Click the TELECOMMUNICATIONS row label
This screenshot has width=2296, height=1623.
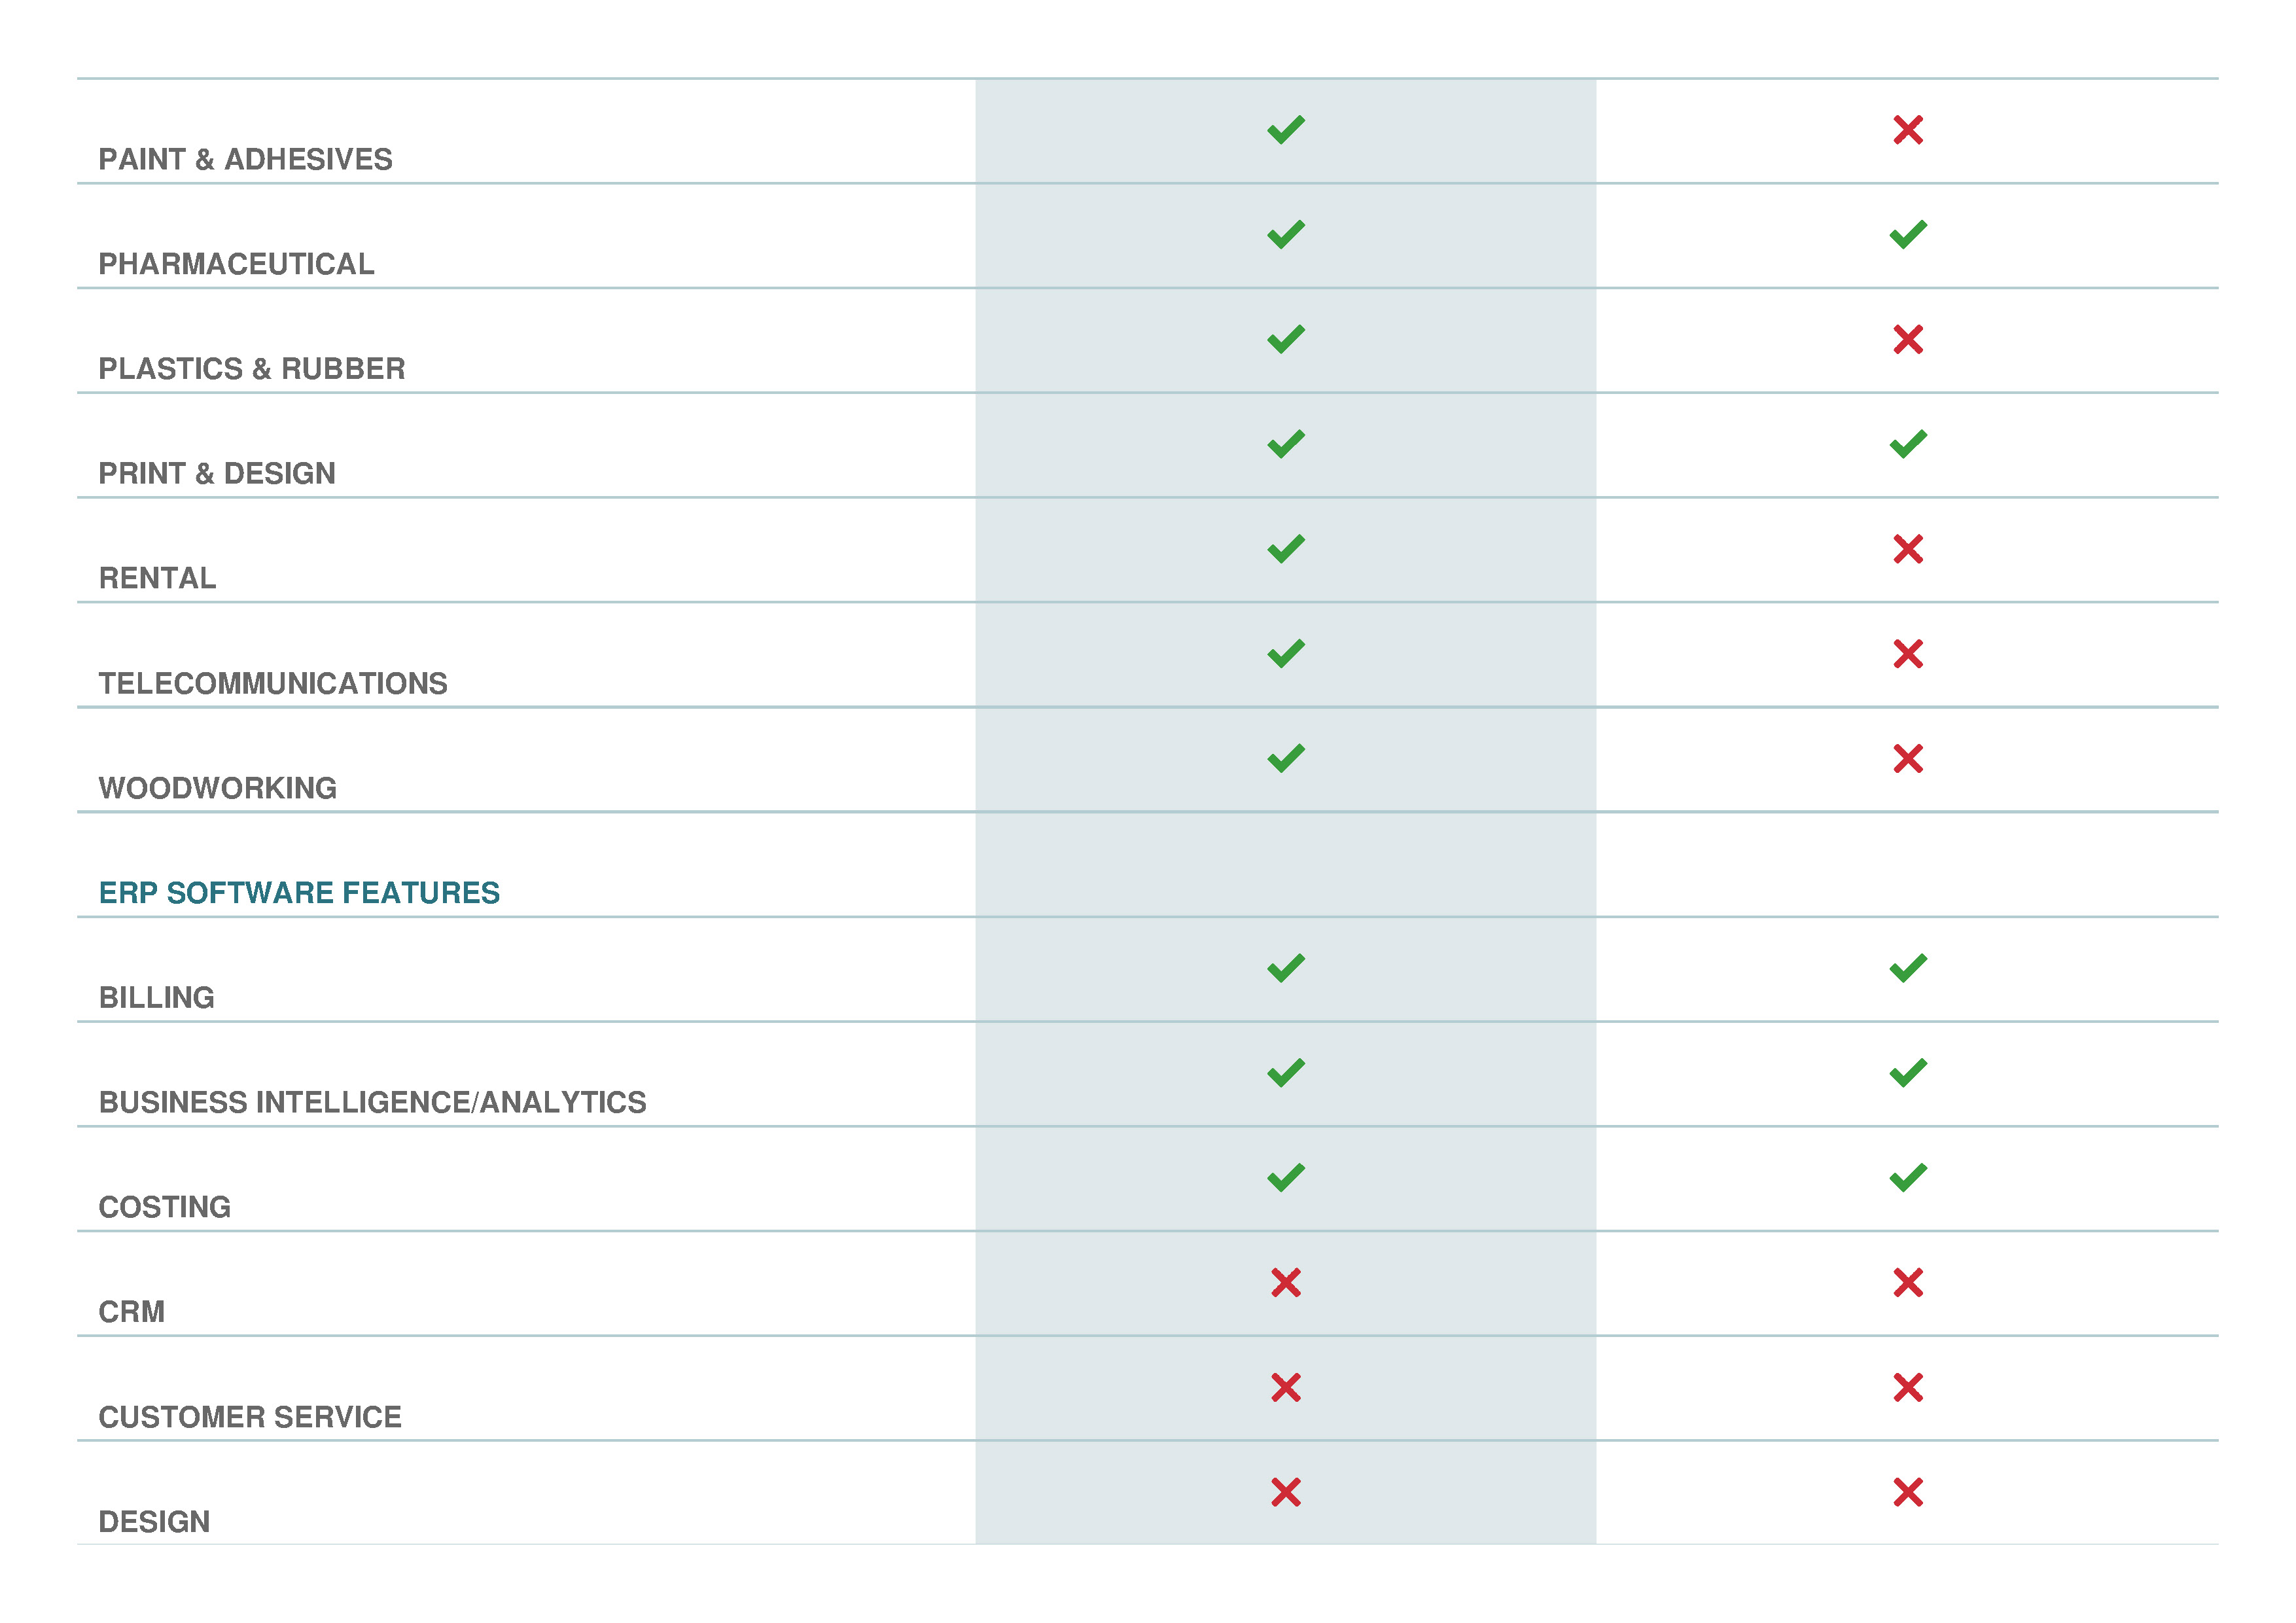[273, 684]
